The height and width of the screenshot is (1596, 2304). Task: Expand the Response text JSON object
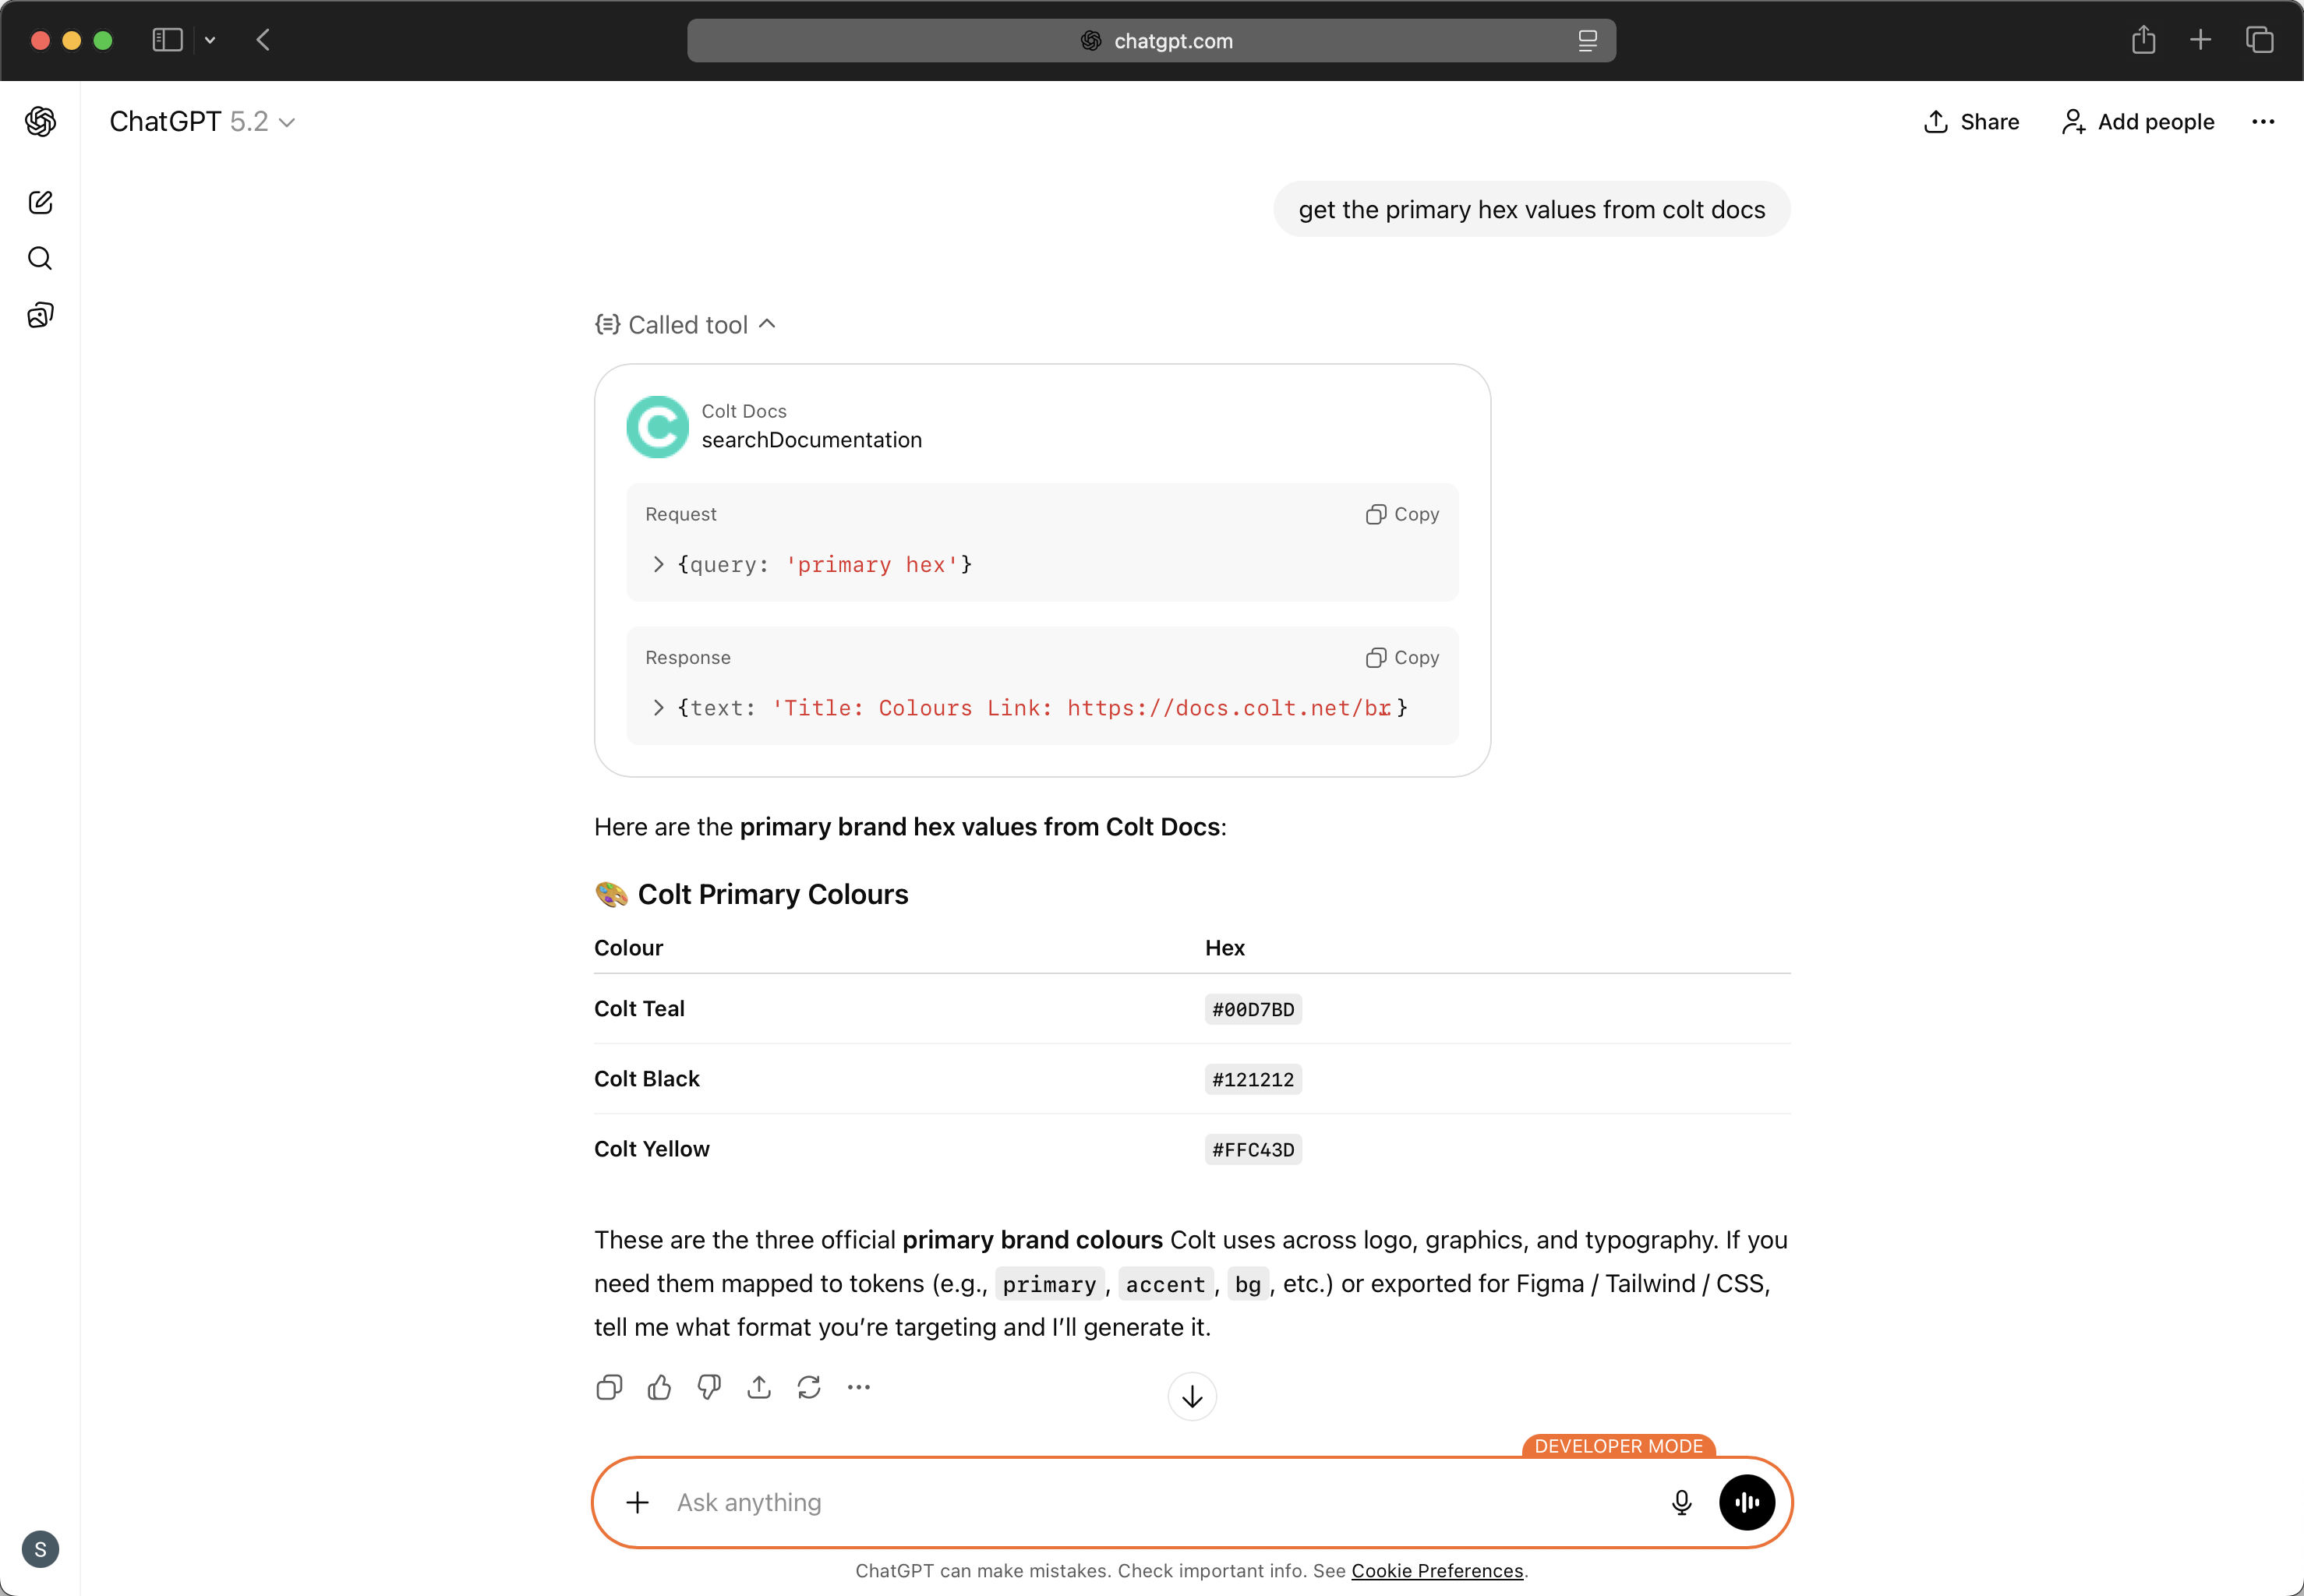click(658, 708)
